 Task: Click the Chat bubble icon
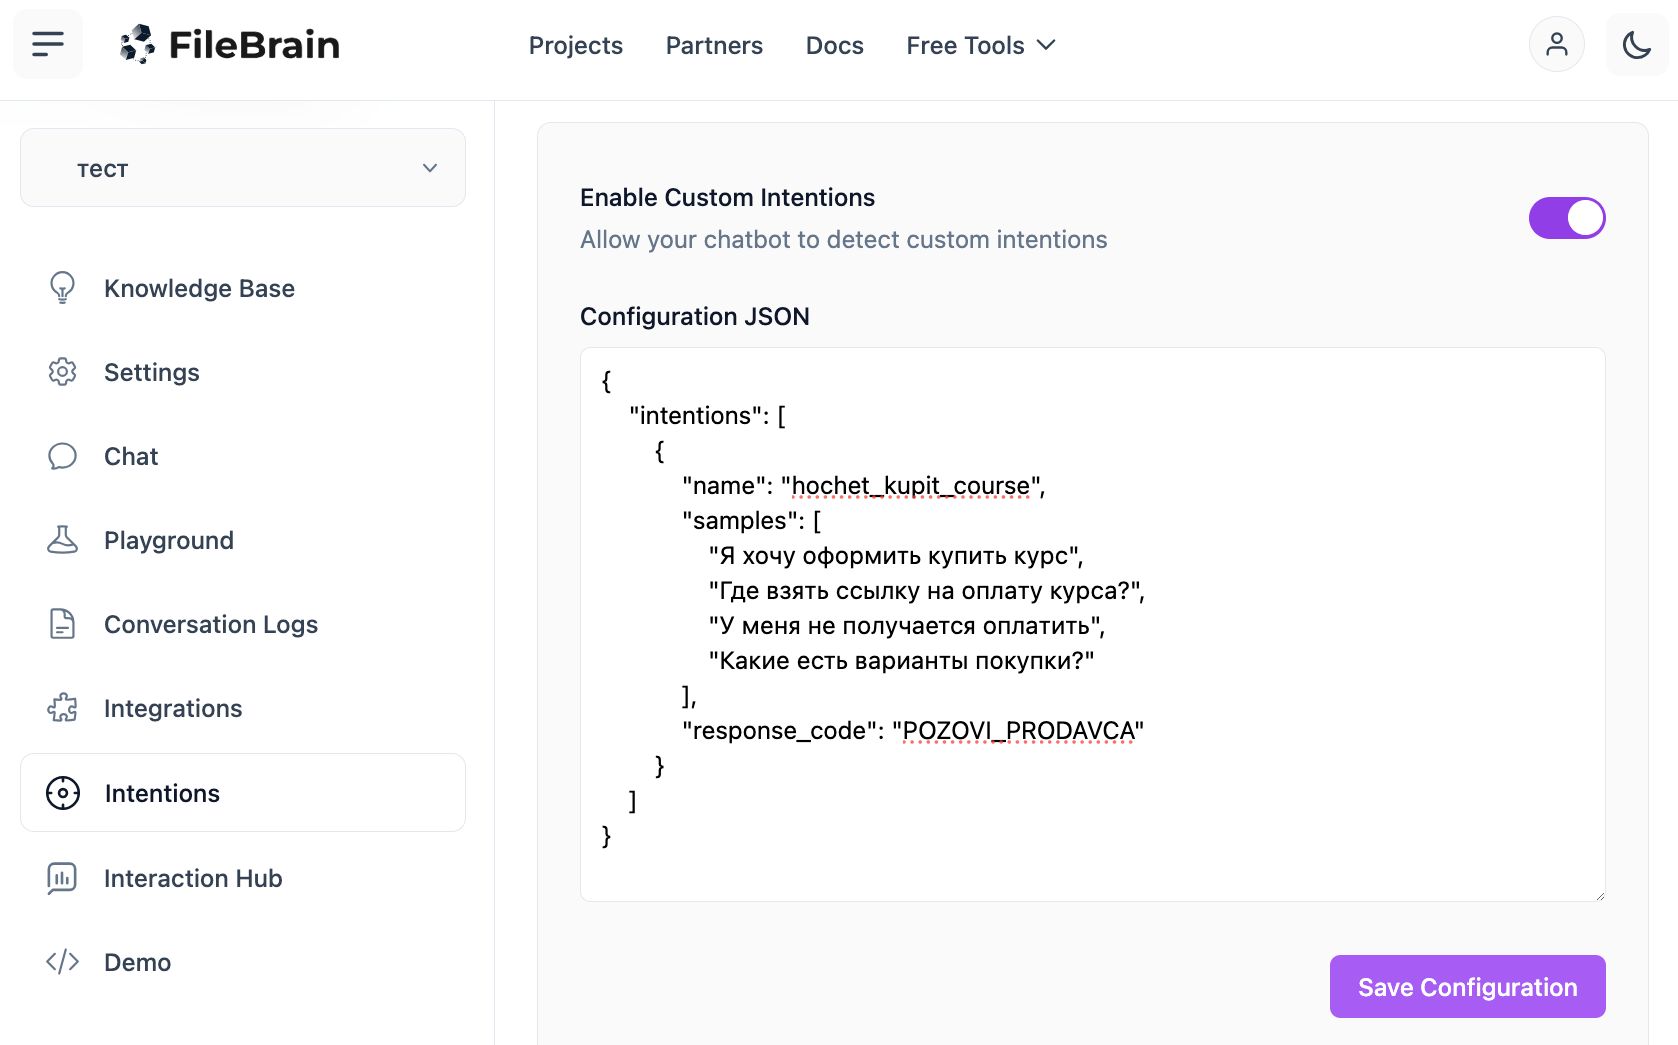tap(62, 456)
